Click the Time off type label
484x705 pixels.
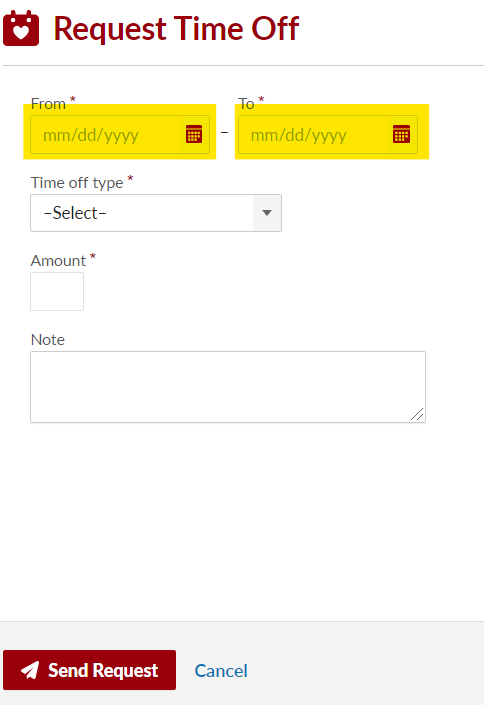[x=77, y=183]
